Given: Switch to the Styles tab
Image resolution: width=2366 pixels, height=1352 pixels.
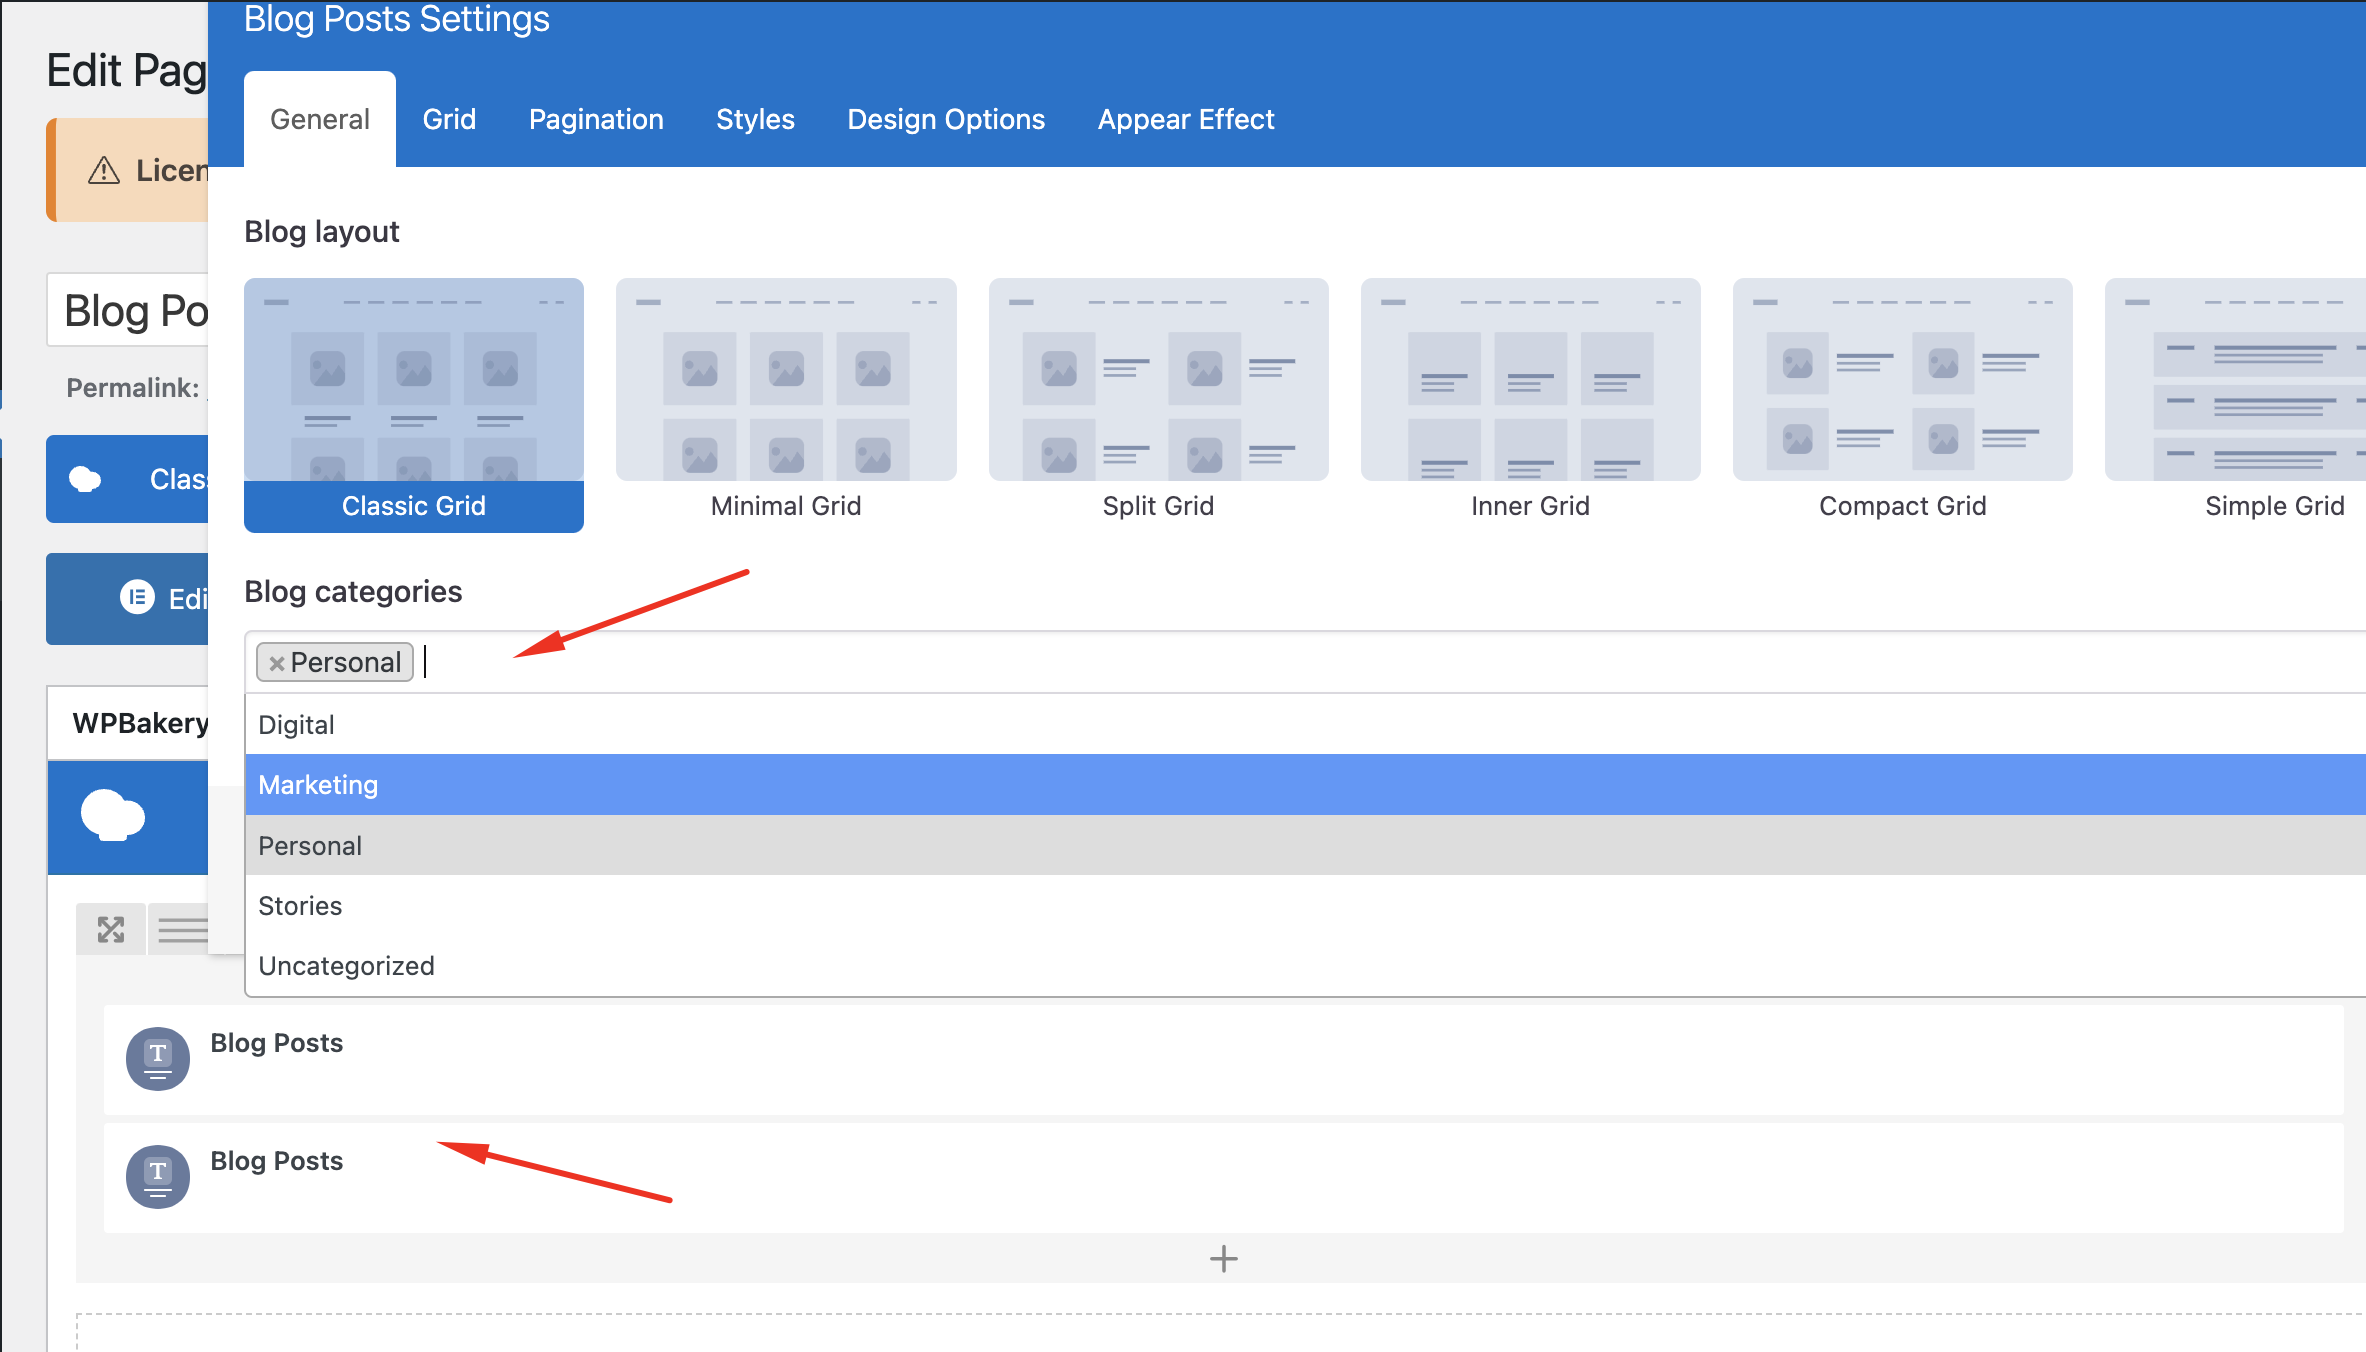Looking at the screenshot, I should (x=755, y=119).
